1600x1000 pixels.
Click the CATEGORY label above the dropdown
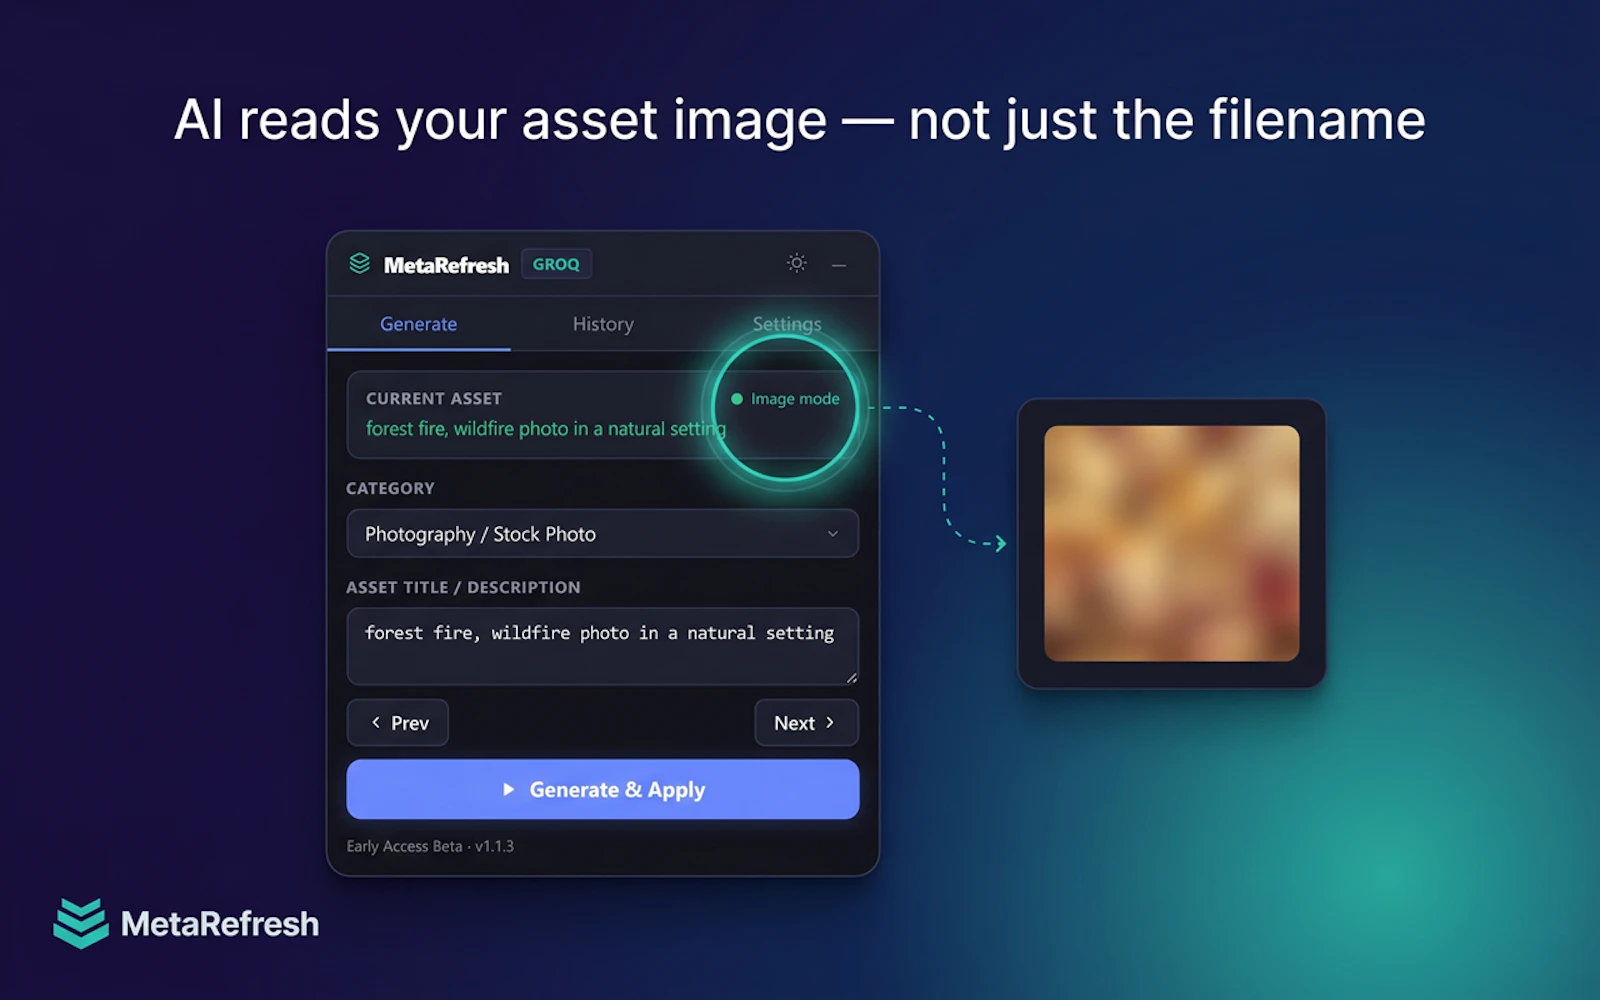coord(390,488)
